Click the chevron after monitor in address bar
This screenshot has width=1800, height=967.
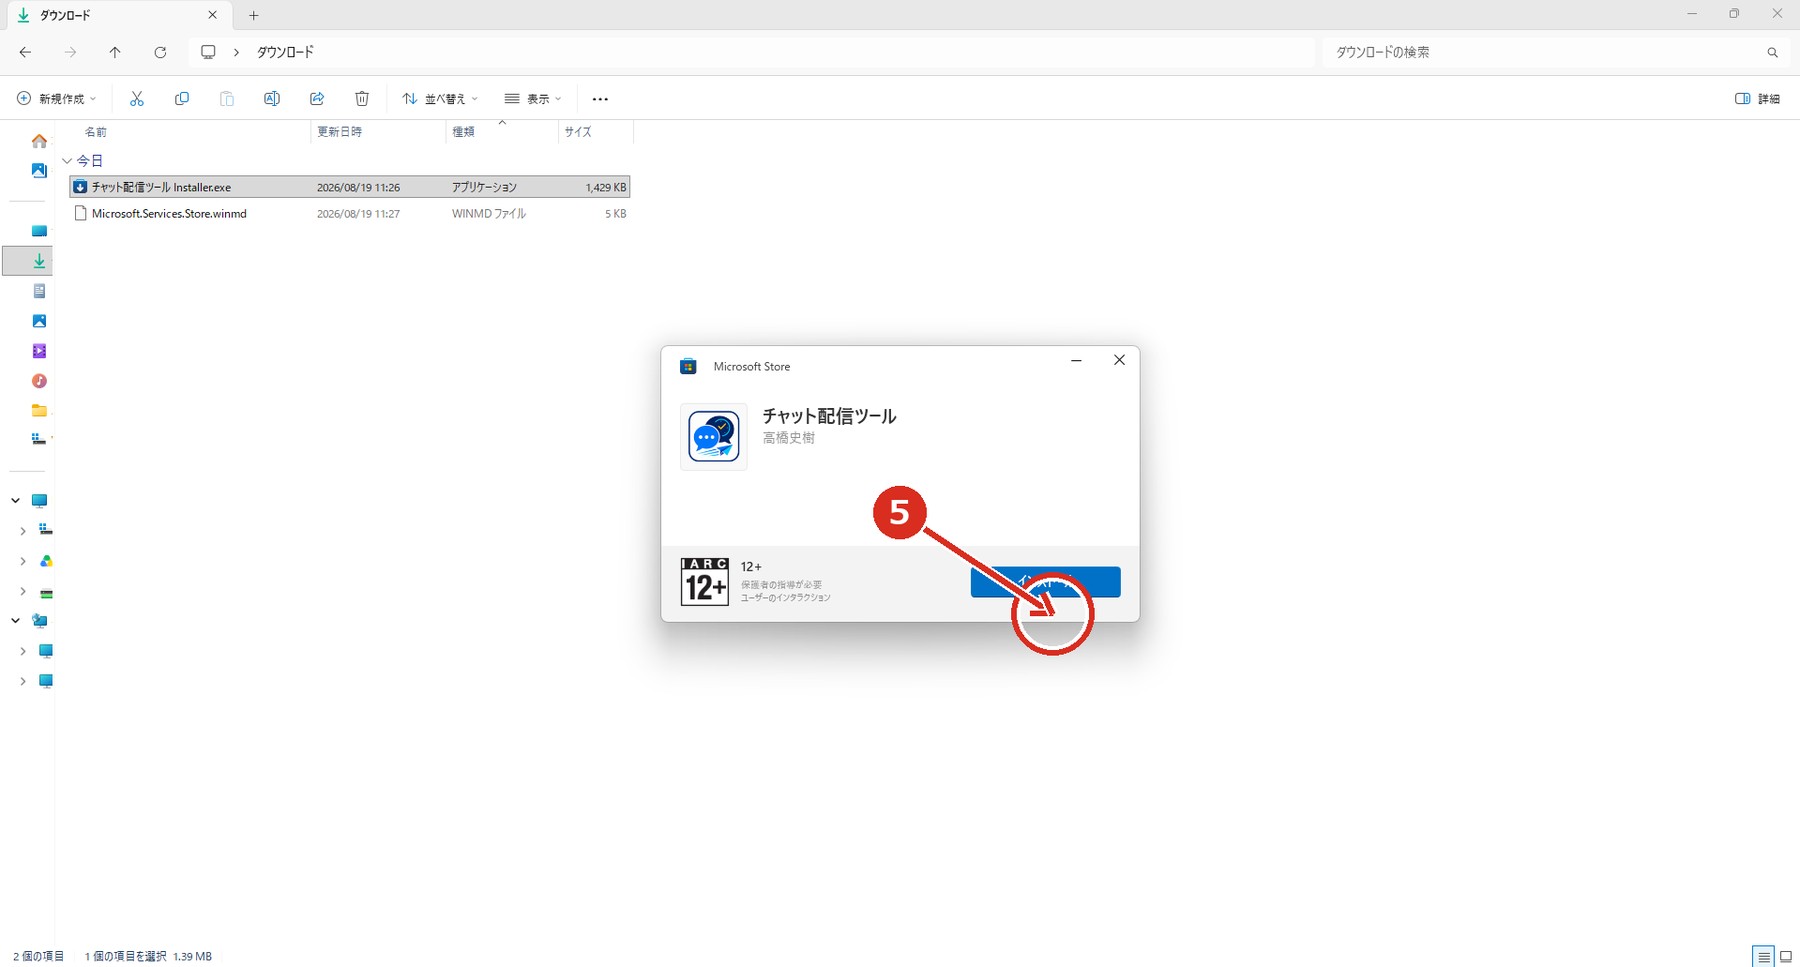click(236, 52)
